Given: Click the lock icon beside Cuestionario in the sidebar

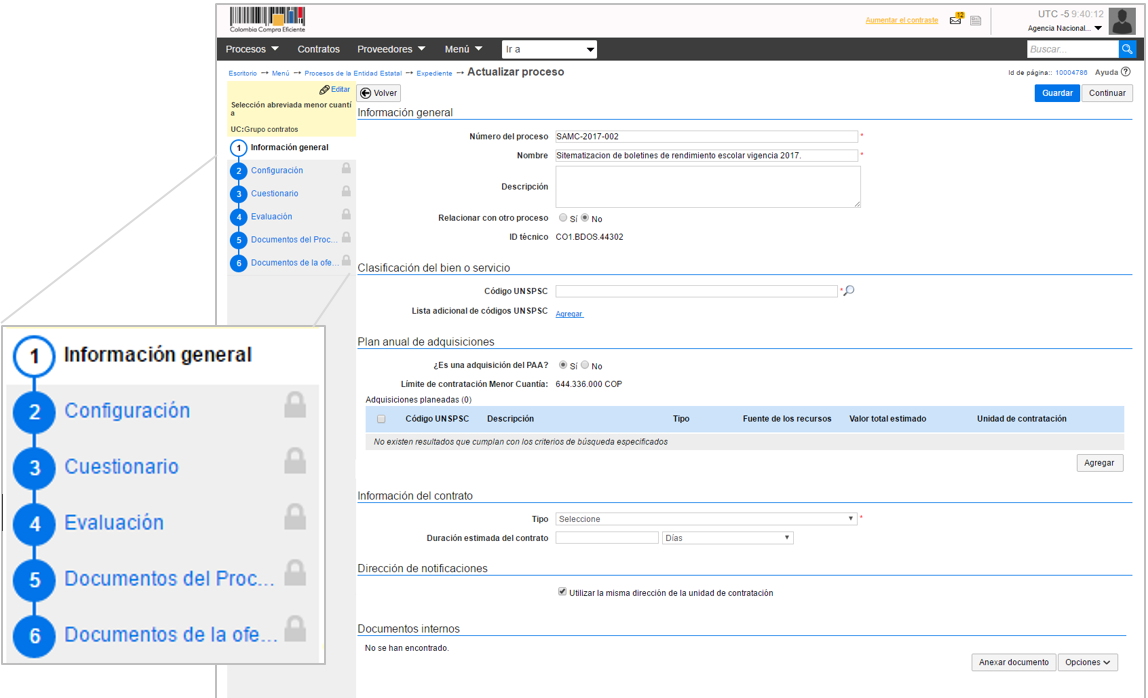Looking at the screenshot, I should (x=346, y=191).
